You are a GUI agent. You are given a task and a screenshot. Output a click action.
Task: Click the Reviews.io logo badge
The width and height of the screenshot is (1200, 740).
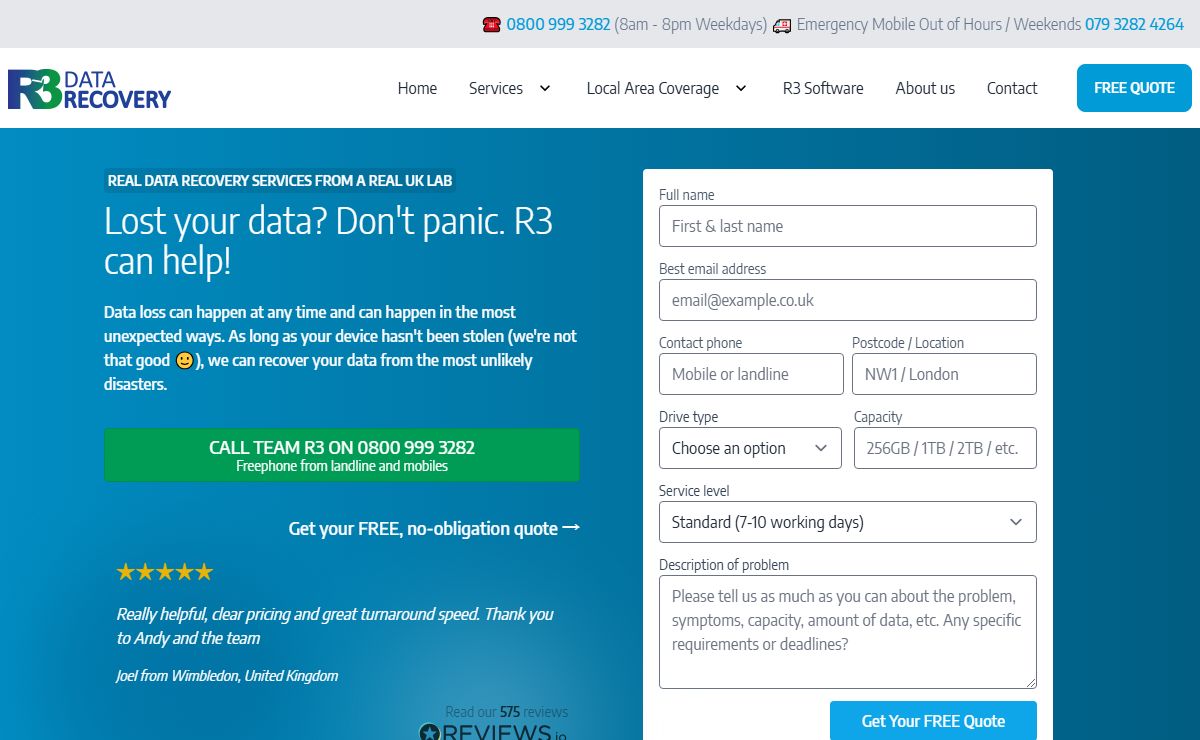coord(492,730)
